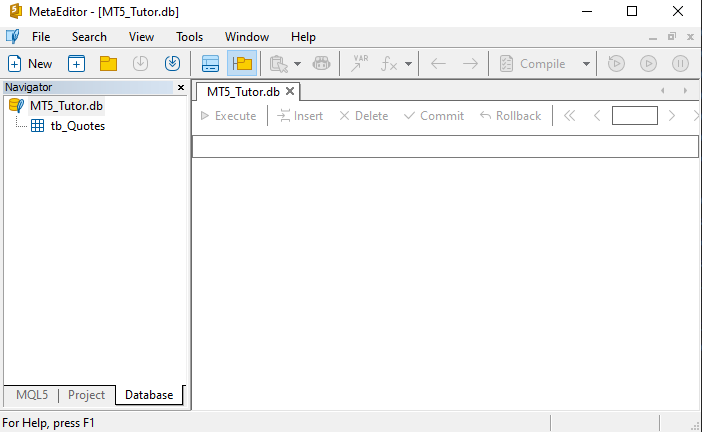Click the Compile button
The height and width of the screenshot is (432, 702).
coord(533,64)
